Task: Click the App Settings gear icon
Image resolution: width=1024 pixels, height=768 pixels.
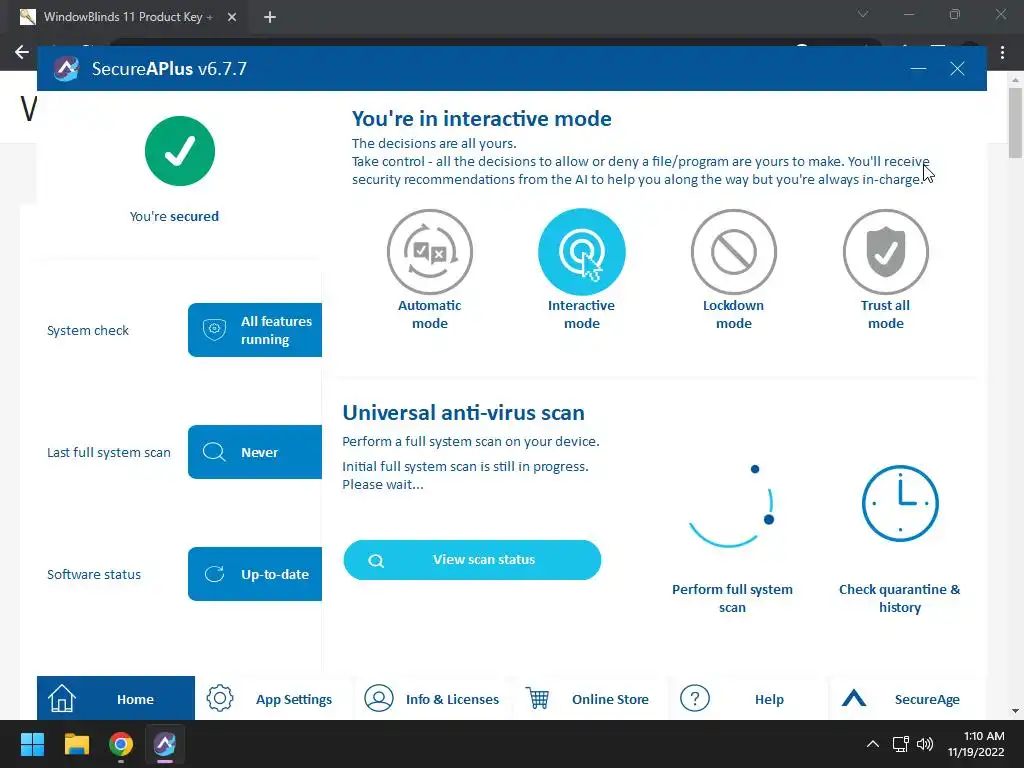Action: click(x=220, y=698)
